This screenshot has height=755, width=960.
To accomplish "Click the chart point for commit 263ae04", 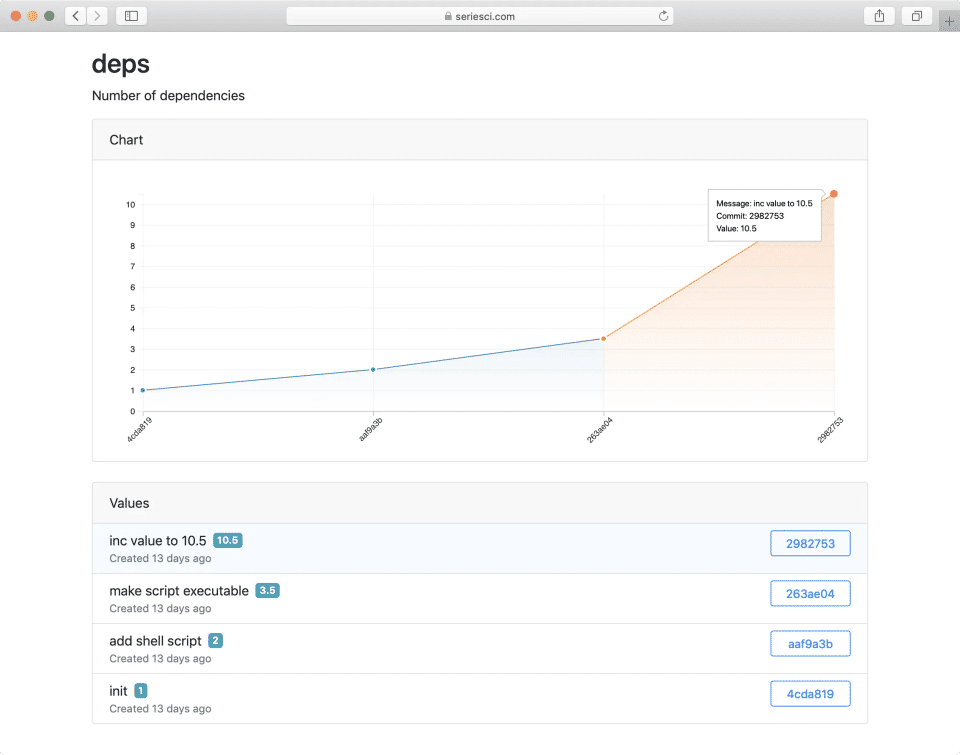I will coord(603,339).
